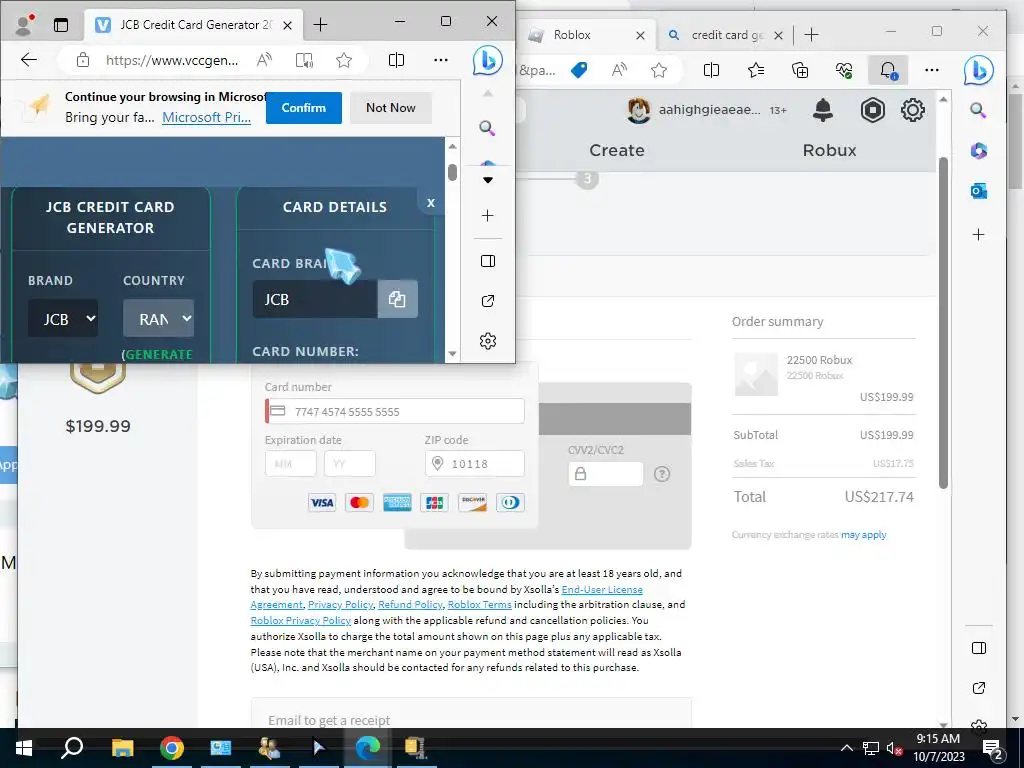
Task: Open the Roblox Privacy Policy link
Action: pyautogui.click(x=300, y=620)
